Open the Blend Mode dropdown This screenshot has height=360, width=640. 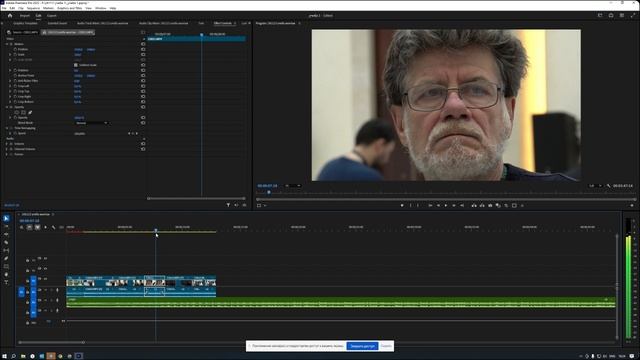pyautogui.click(x=92, y=123)
